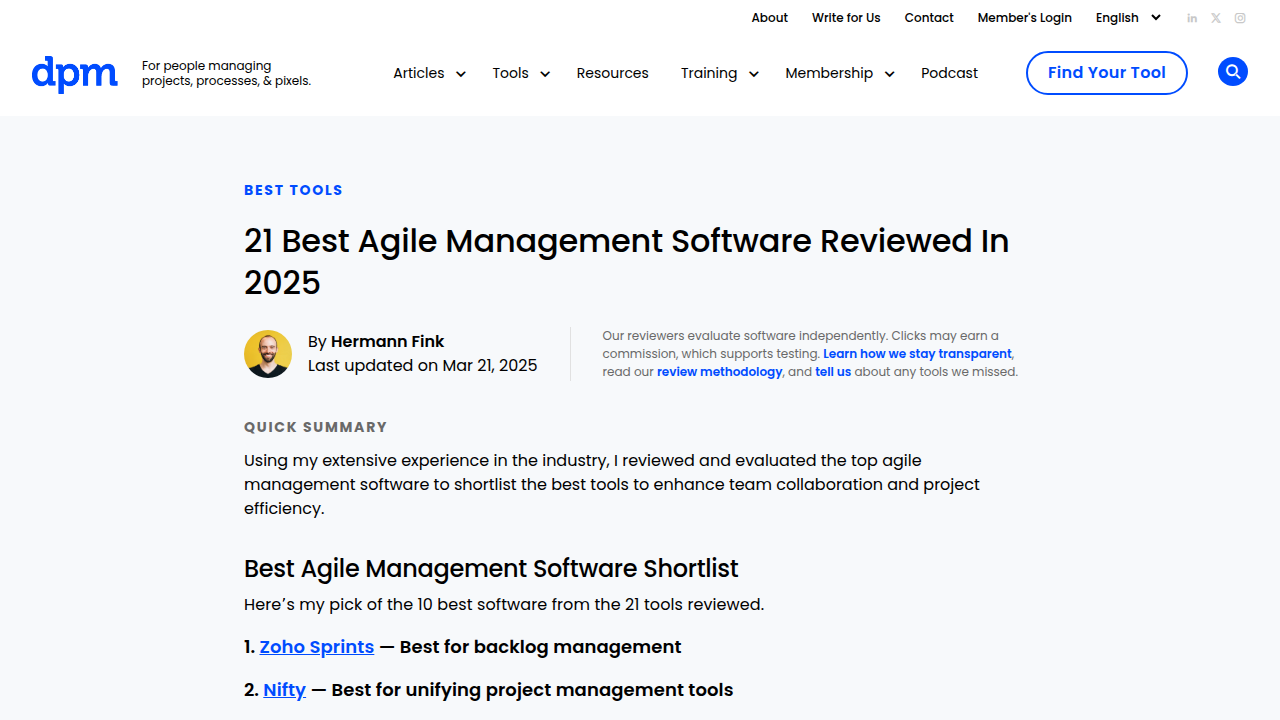Click the site tagline next to logo

click(x=226, y=73)
